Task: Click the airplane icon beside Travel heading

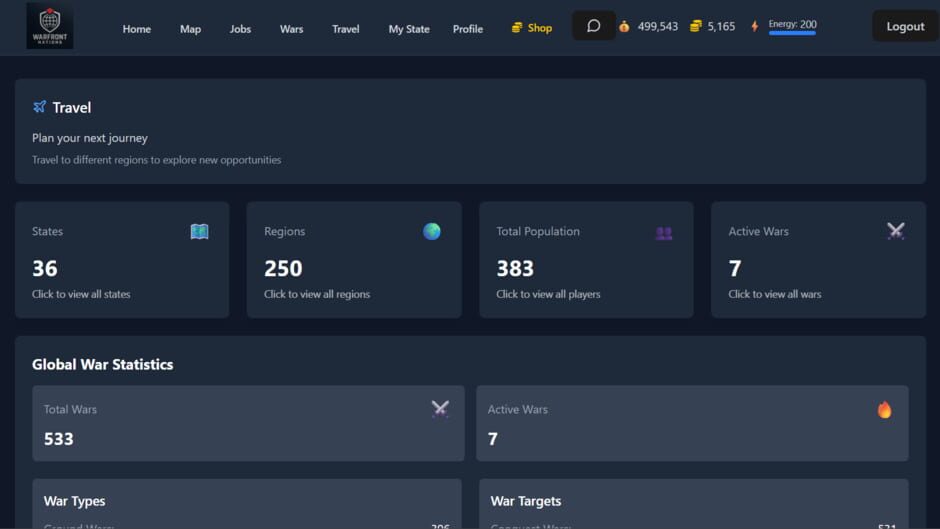Action: point(40,107)
